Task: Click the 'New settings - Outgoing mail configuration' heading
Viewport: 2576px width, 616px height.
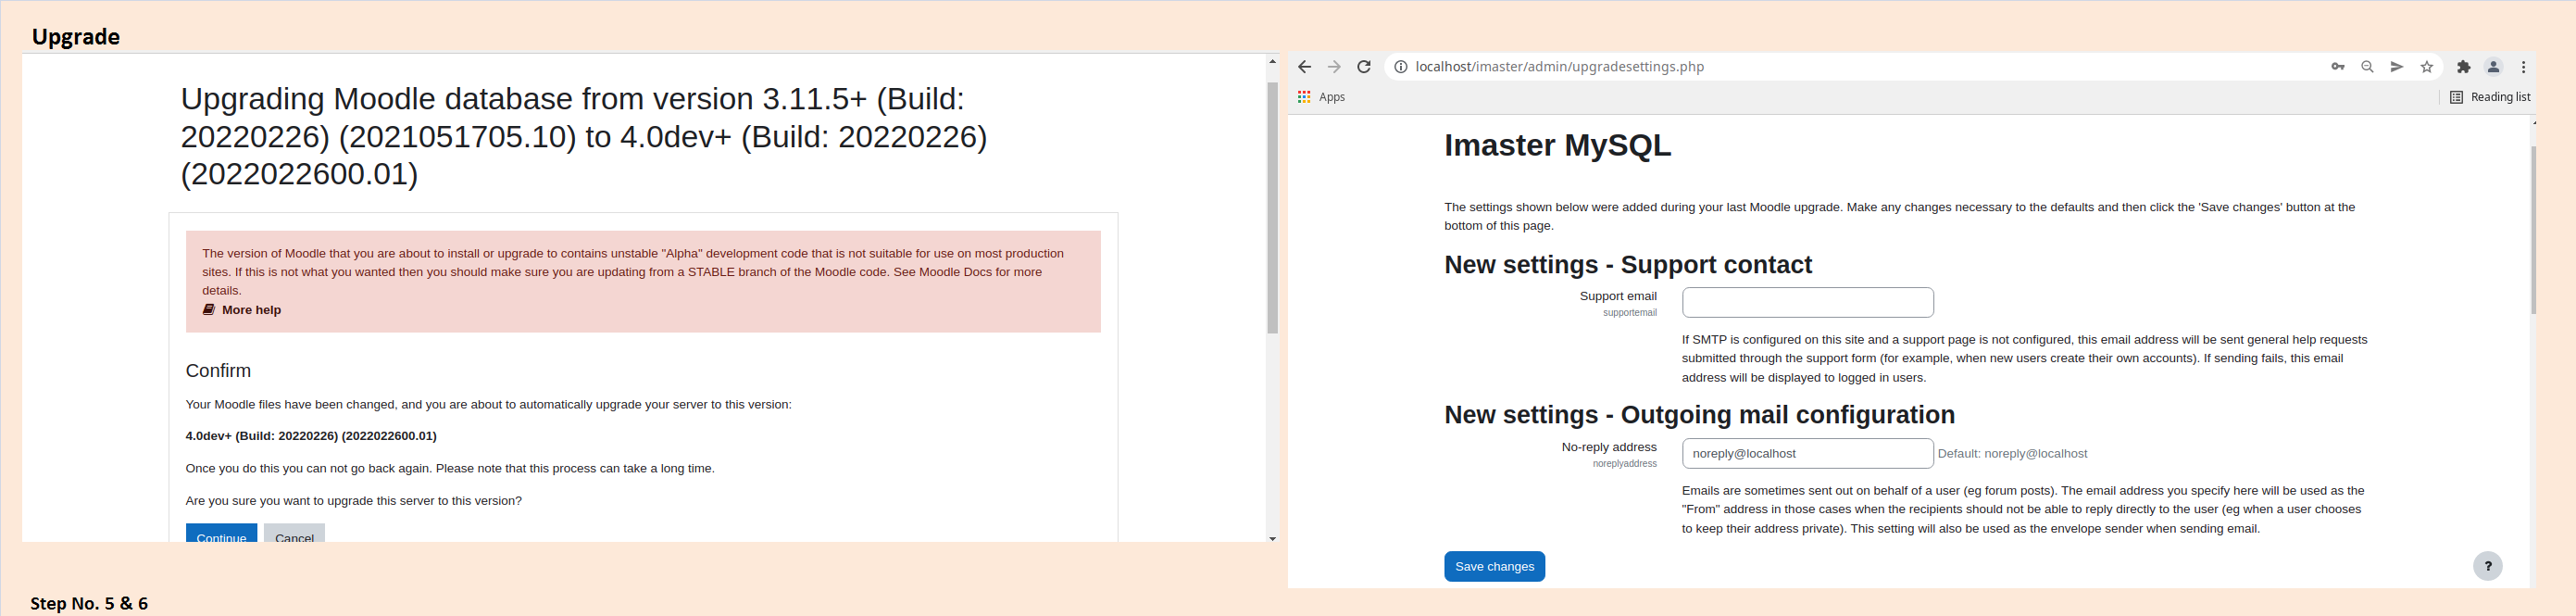Action: click(1699, 415)
